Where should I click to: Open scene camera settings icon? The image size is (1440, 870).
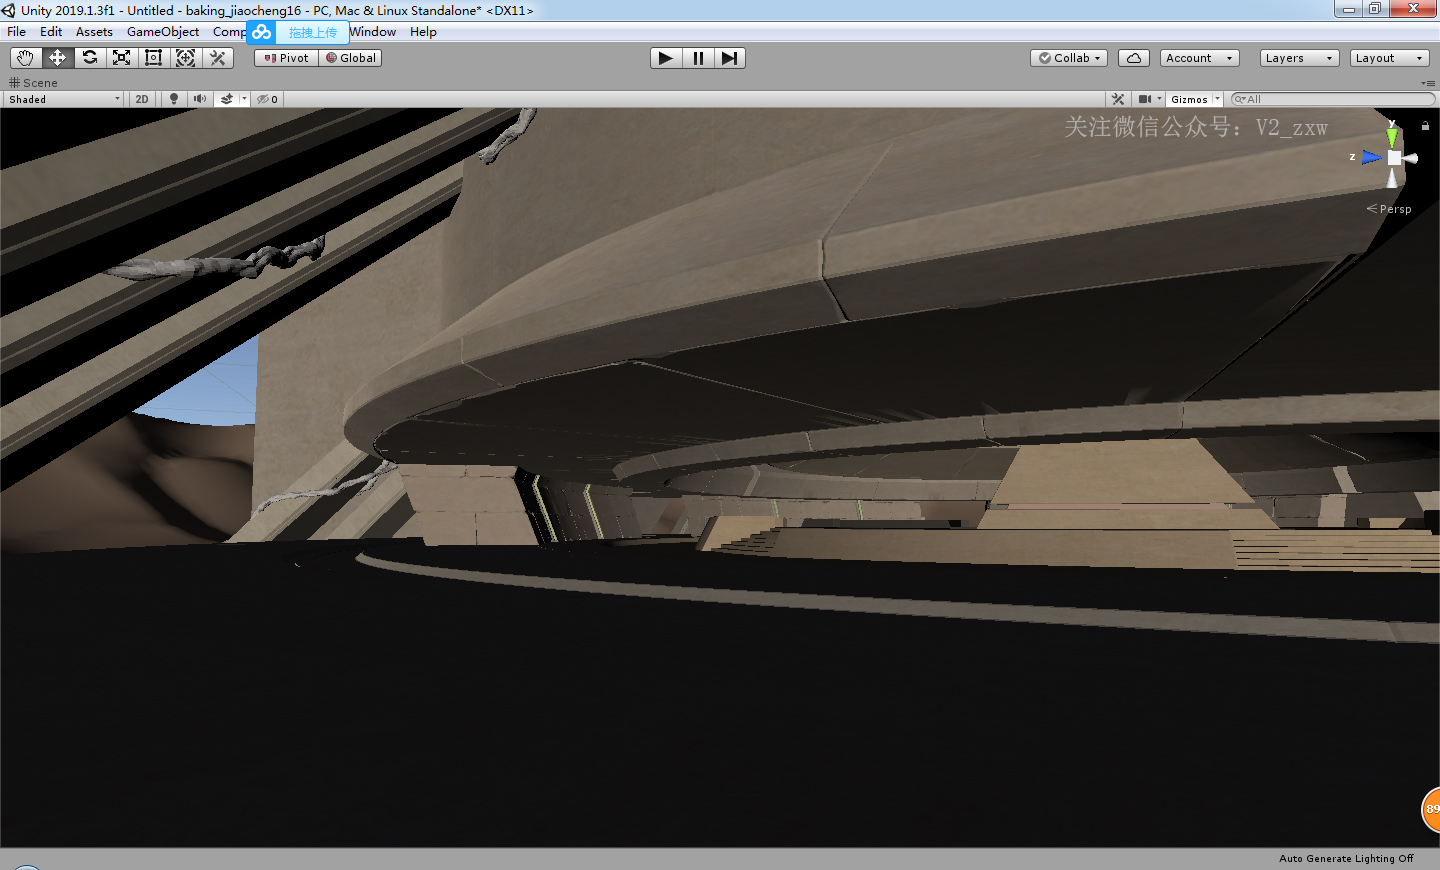pyautogui.click(x=1145, y=99)
